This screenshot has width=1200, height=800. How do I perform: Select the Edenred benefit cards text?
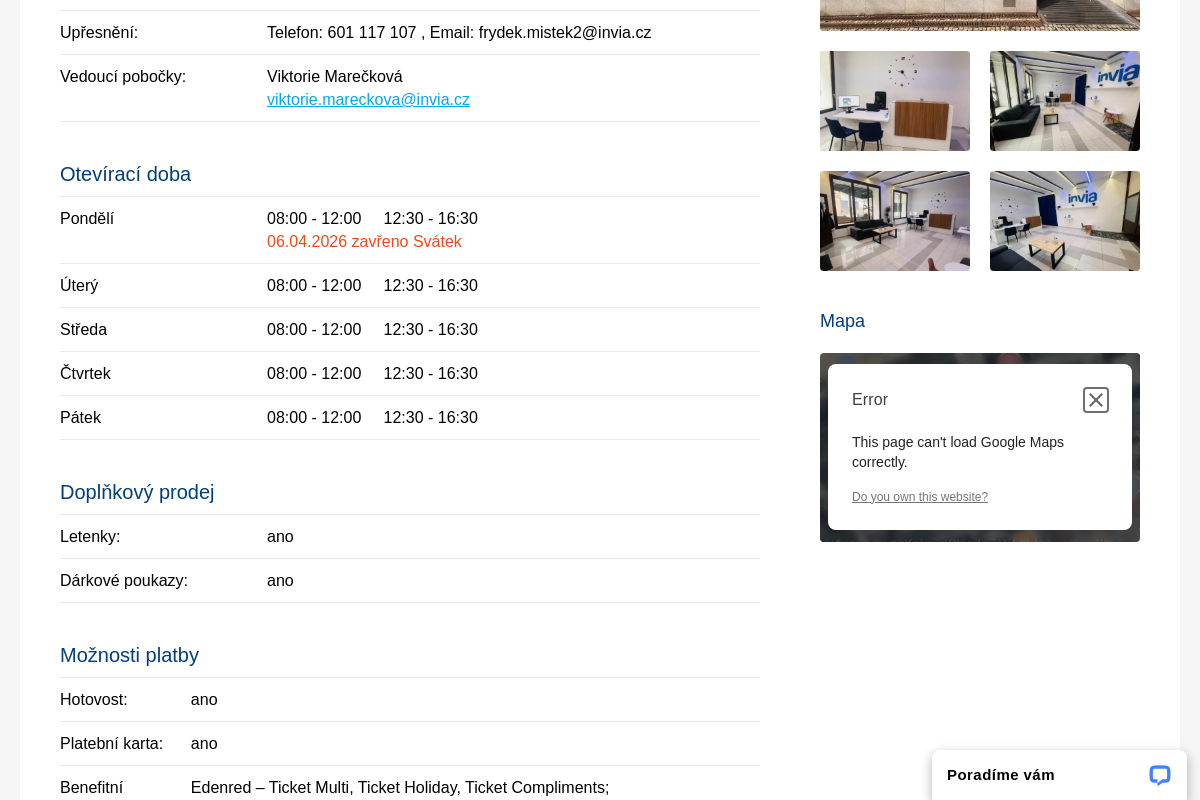click(x=399, y=787)
